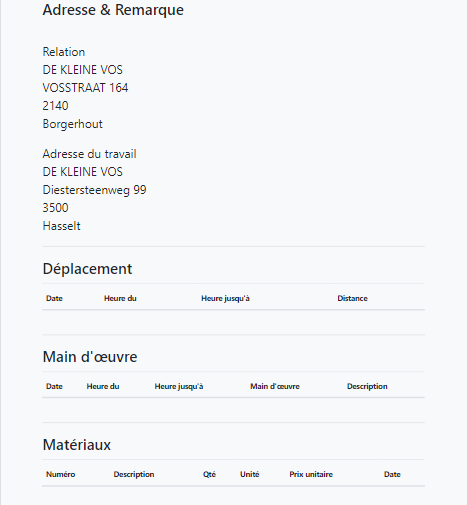Screen dimensions: 467x505
Task: Click Main d'œuvre column header
Action: click(275, 386)
